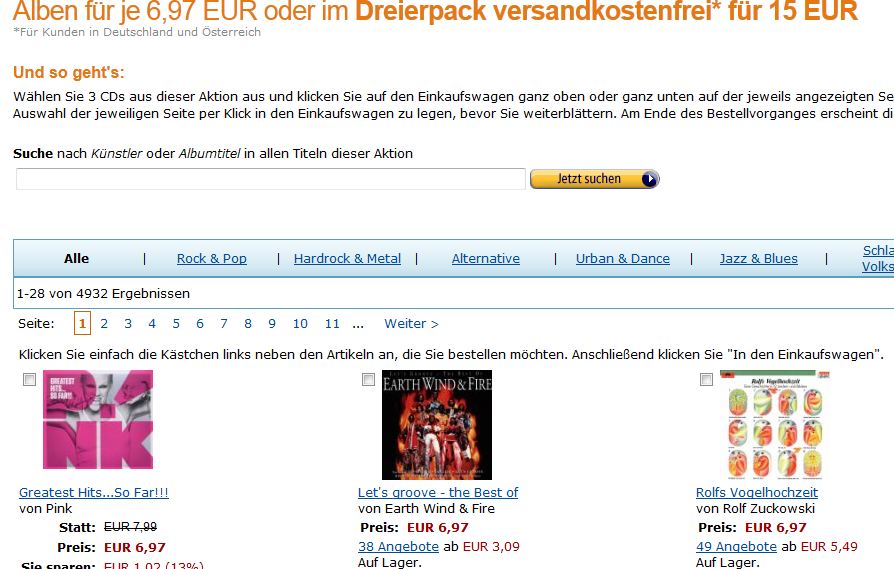
Task: Tick the checkbox next to Pink Greatest Hits
Action: [29, 380]
